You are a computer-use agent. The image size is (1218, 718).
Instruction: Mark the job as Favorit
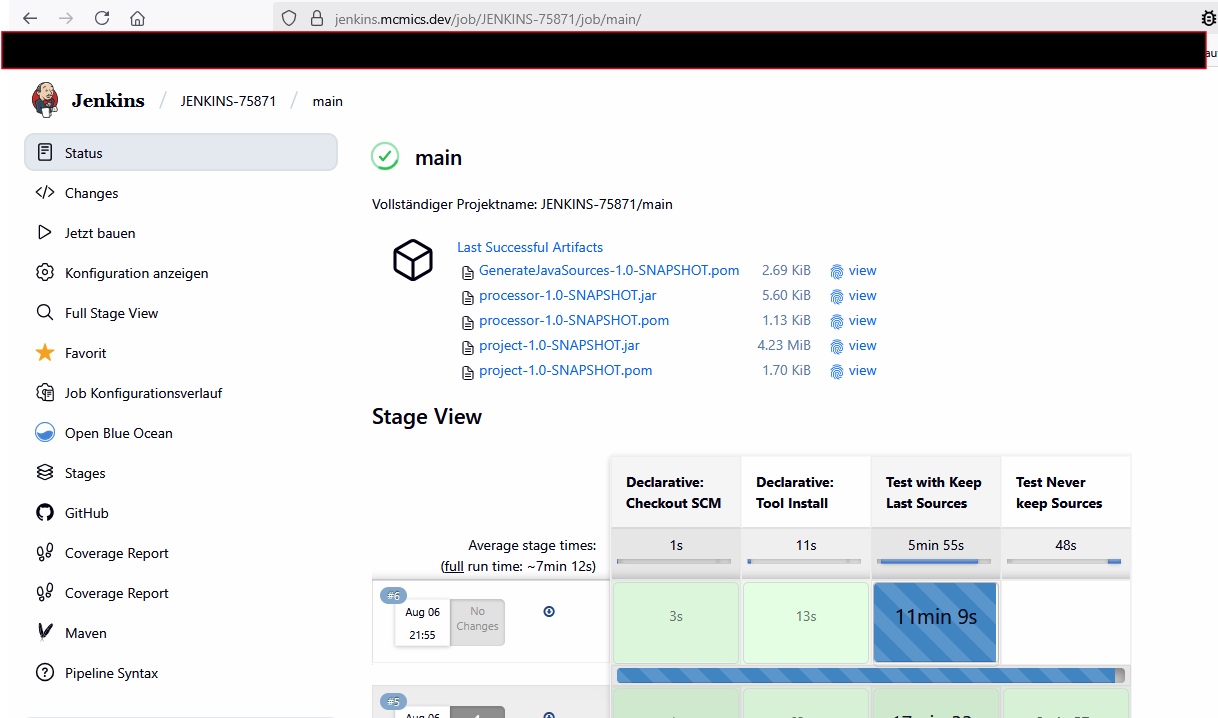pyautogui.click(x=85, y=353)
